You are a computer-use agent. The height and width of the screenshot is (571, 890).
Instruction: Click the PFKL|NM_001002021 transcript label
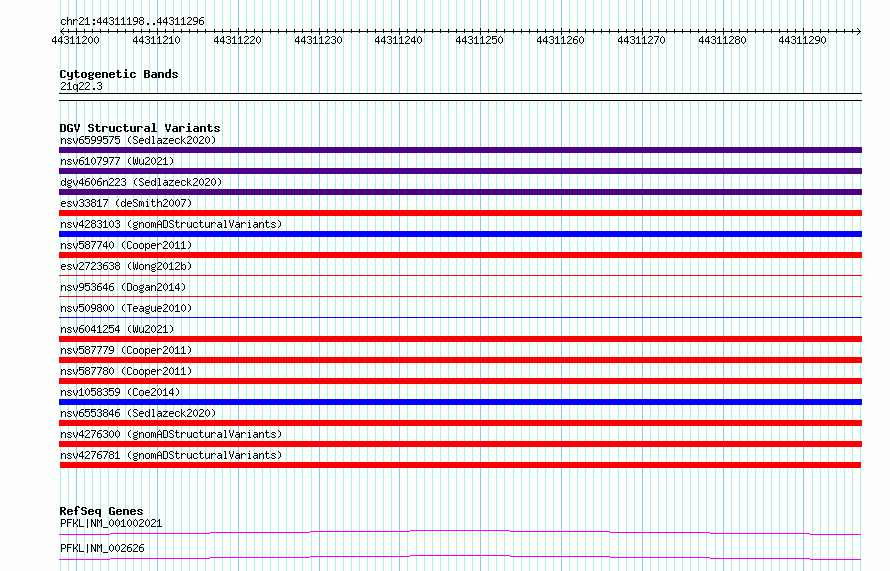pos(111,523)
